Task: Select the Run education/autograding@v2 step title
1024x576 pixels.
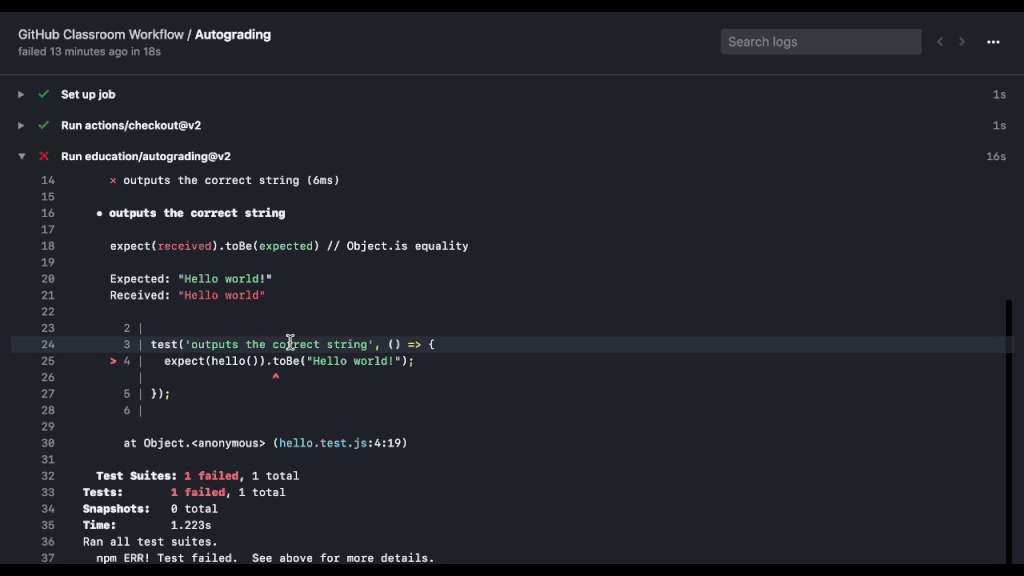Action: pyautogui.click(x=146, y=156)
